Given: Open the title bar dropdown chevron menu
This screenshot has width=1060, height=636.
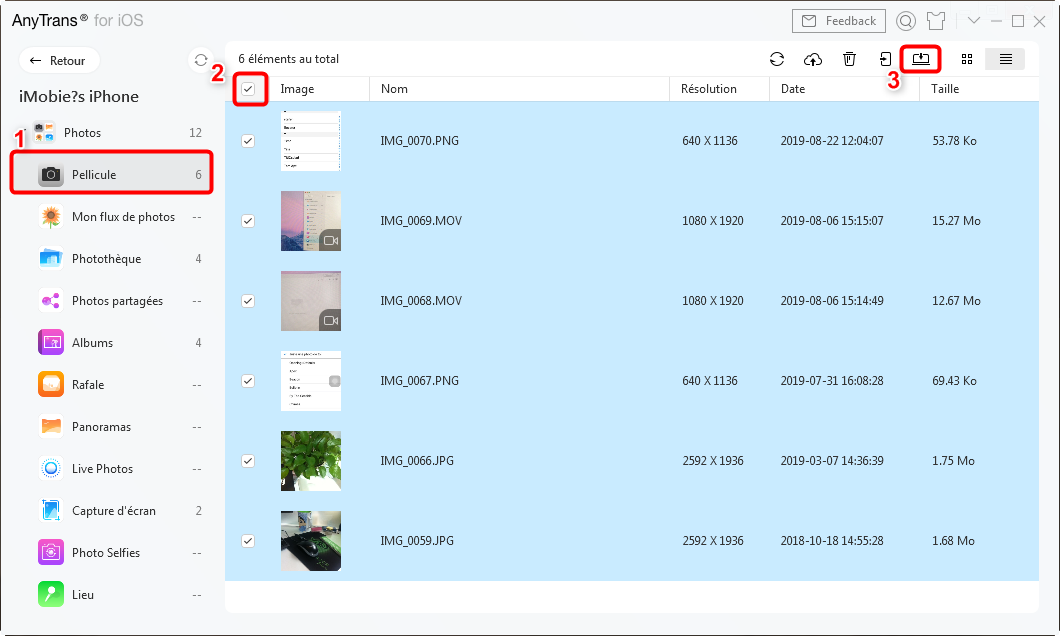Looking at the screenshot, I should [x=973, y=21].
